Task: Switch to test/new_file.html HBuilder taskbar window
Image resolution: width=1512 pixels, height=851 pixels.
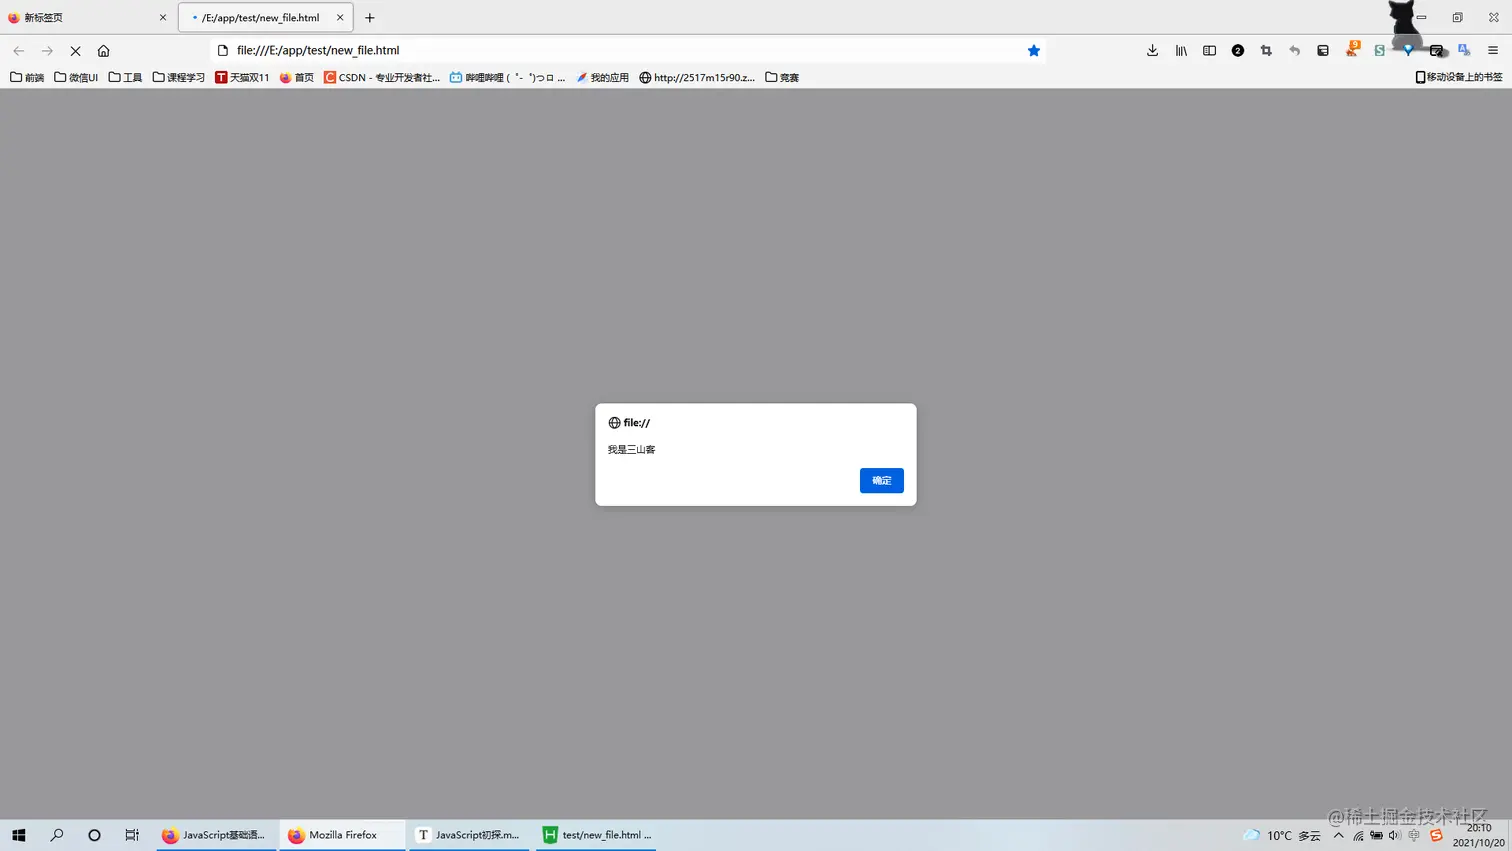Action: 596,835
